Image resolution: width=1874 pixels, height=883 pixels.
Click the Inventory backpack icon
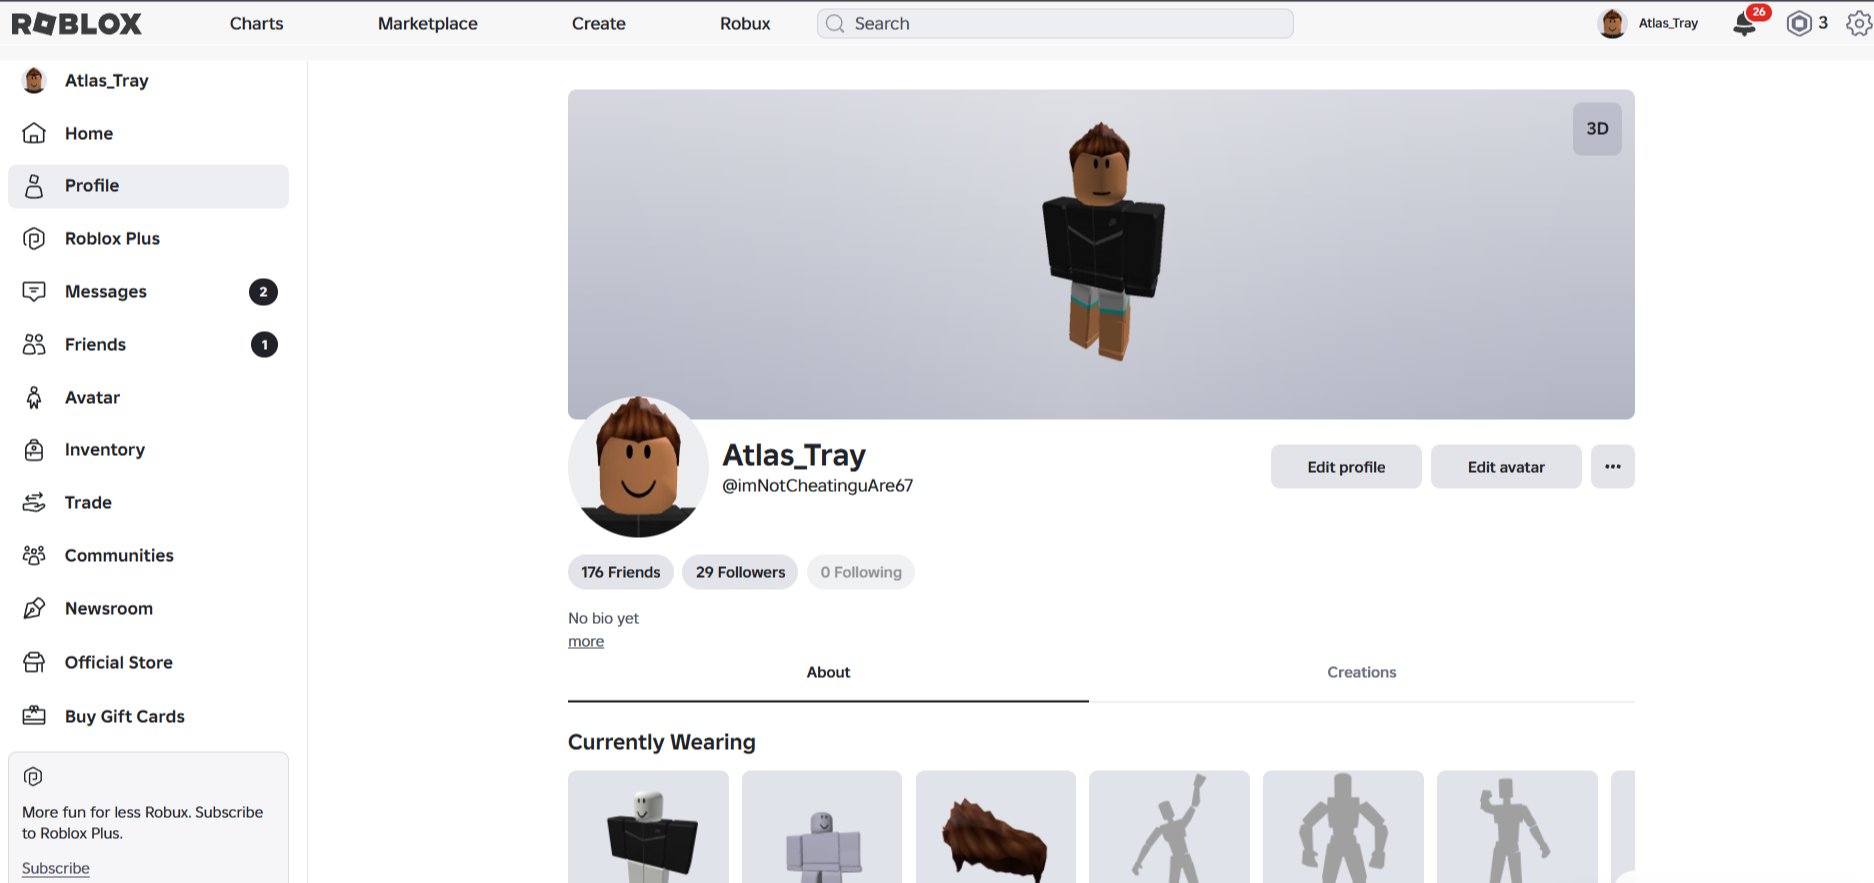[34, 450]
